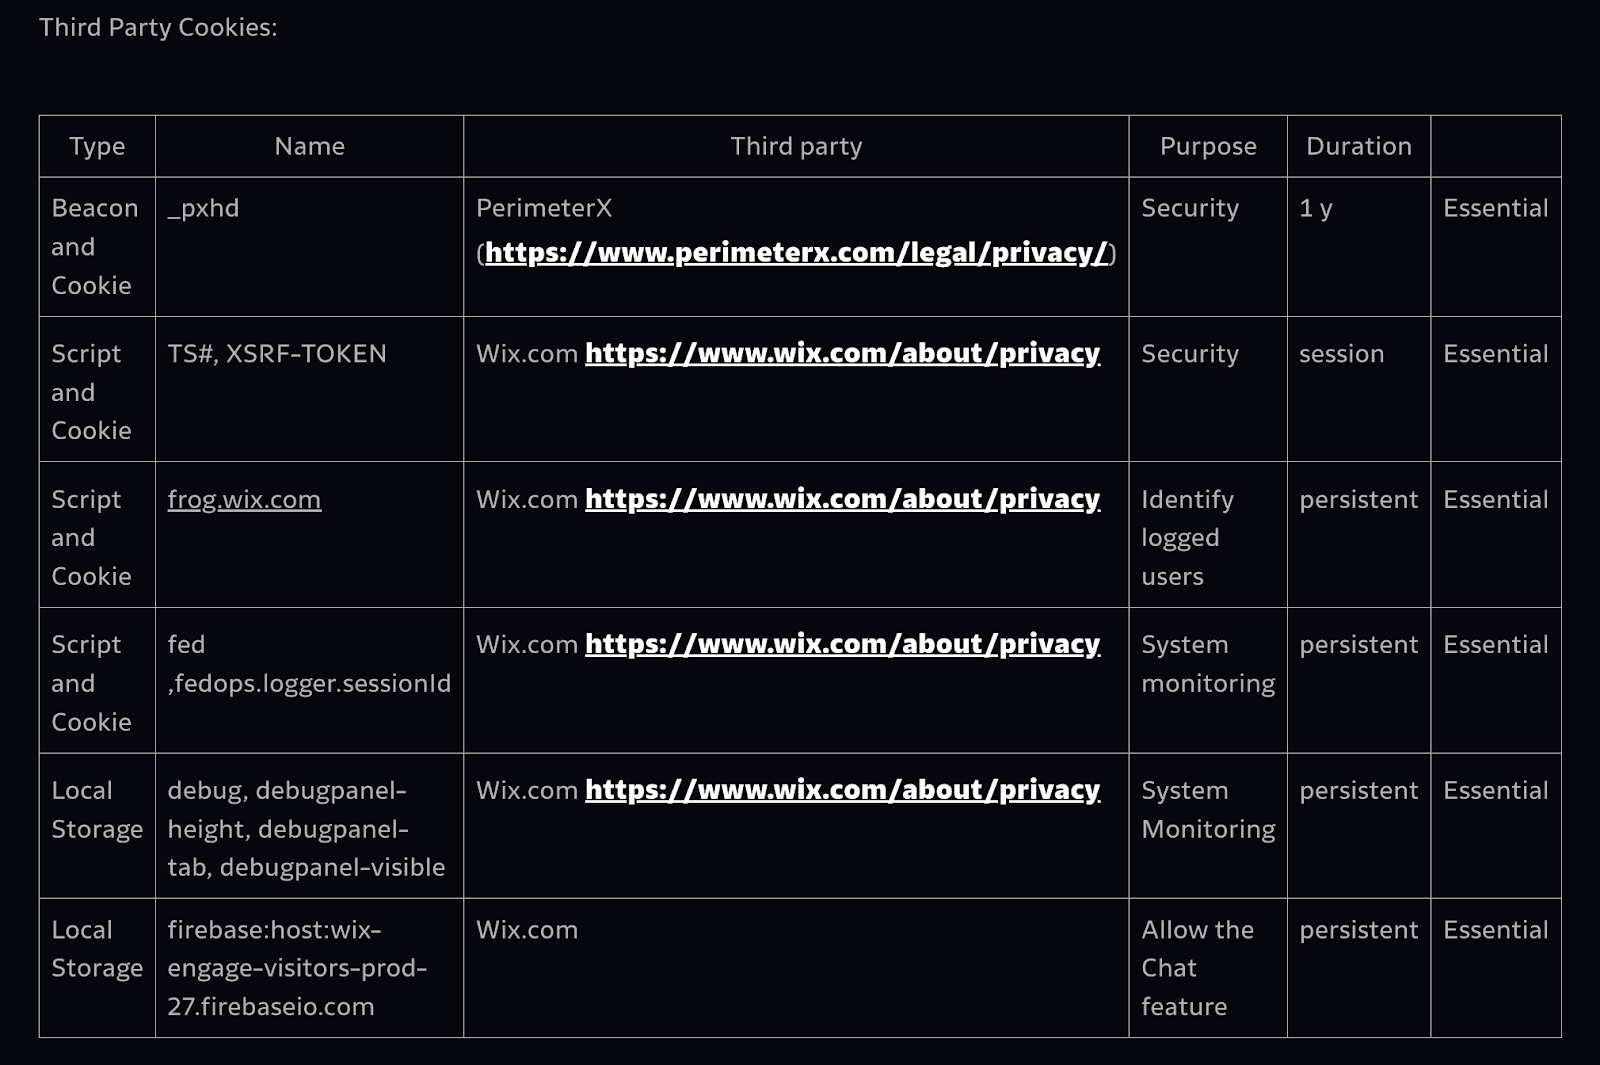Click the 'PerimeterX' third party name

coord(544,208)
